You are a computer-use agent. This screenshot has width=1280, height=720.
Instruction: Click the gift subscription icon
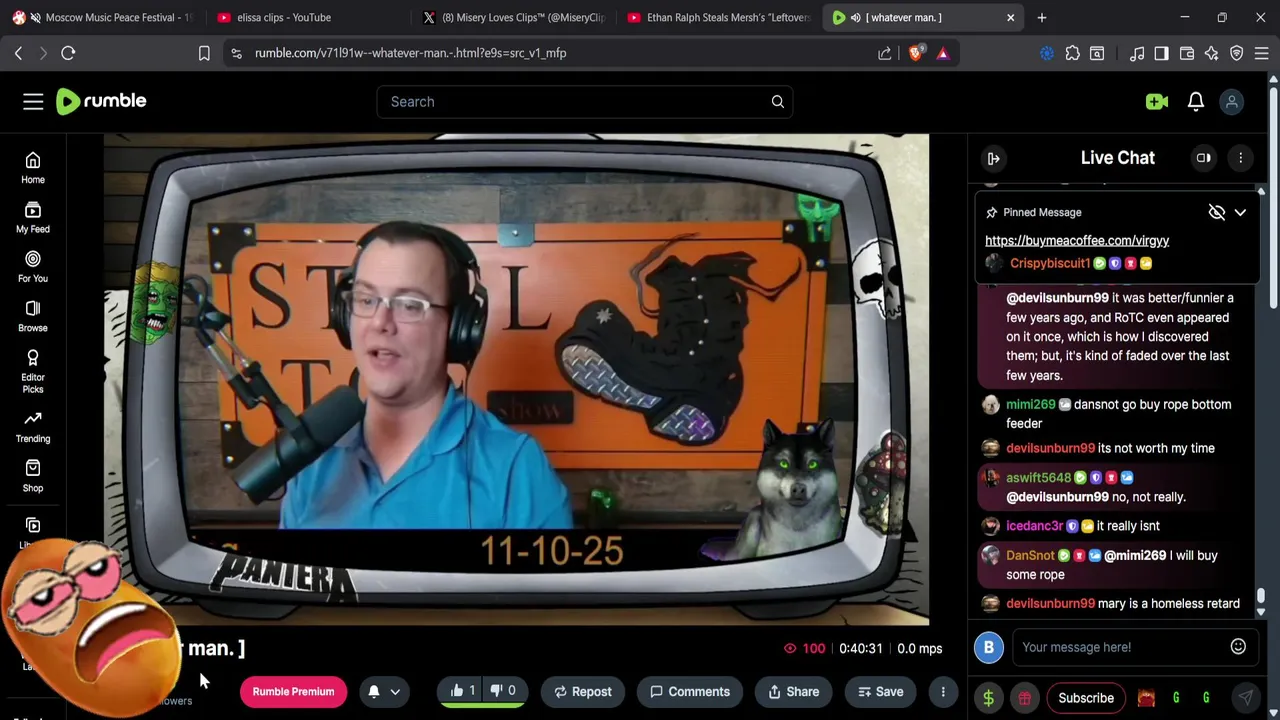pyautogui.click(x=1025, y=698)
